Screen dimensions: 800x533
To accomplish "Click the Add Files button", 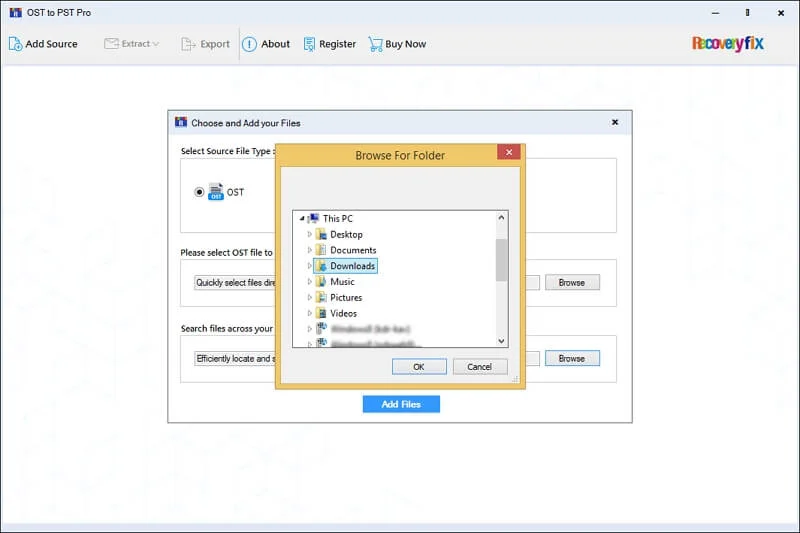I will [401, 404].
